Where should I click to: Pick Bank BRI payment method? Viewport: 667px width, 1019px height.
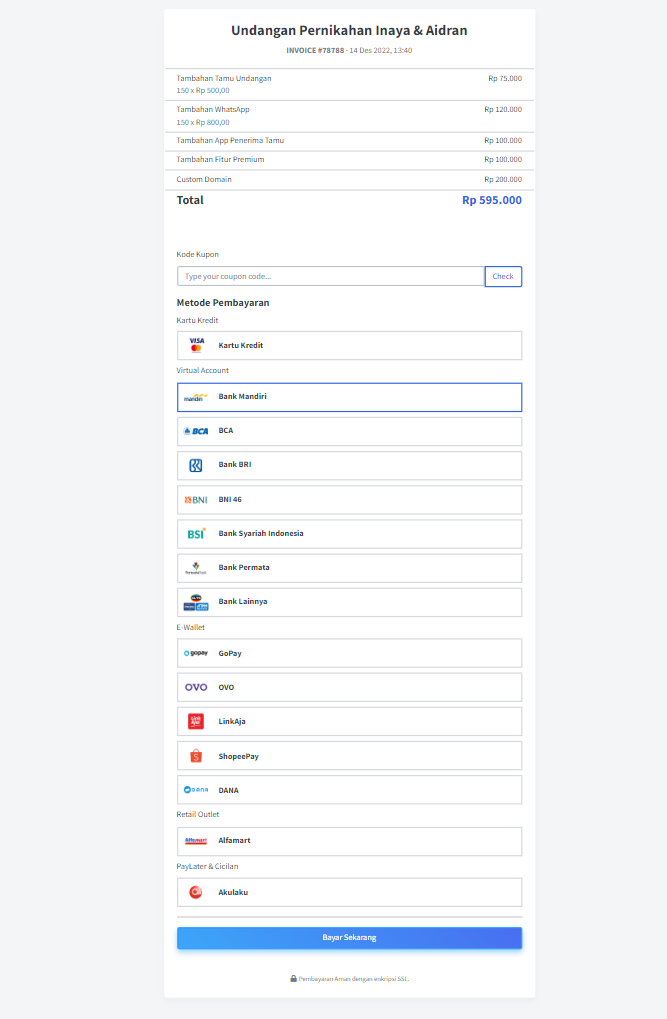point(349,465)
